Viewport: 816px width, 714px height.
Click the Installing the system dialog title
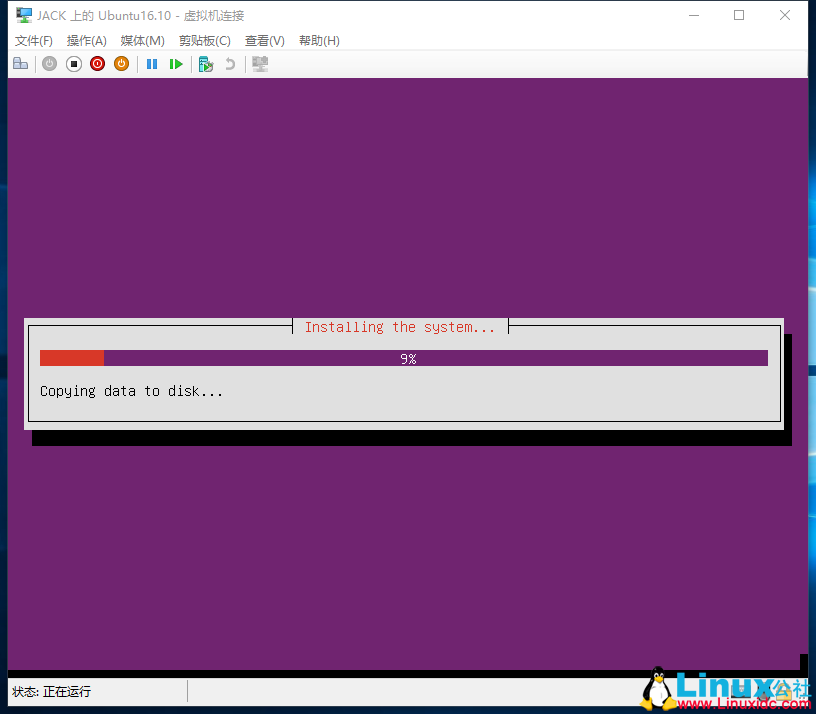coord(400,326)
